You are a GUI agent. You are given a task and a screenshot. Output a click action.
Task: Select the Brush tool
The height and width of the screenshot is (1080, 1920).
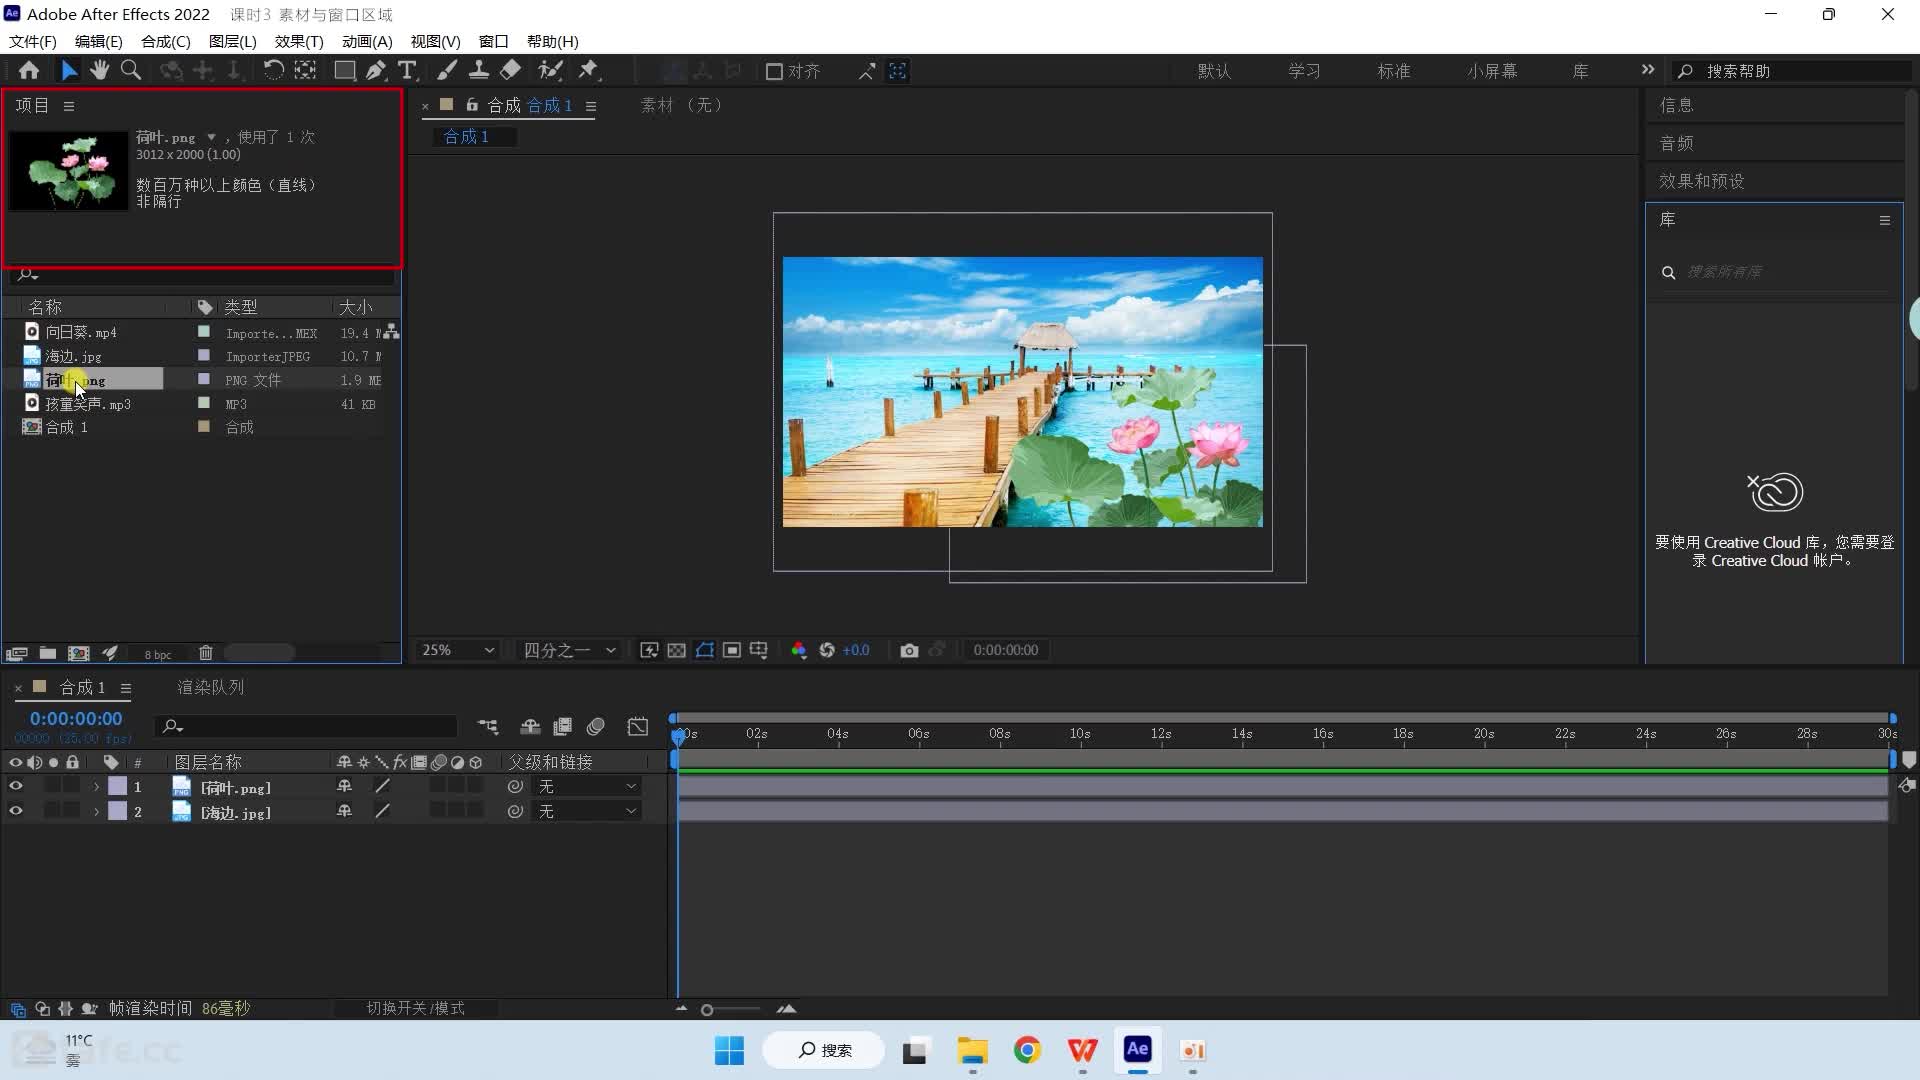447,70
